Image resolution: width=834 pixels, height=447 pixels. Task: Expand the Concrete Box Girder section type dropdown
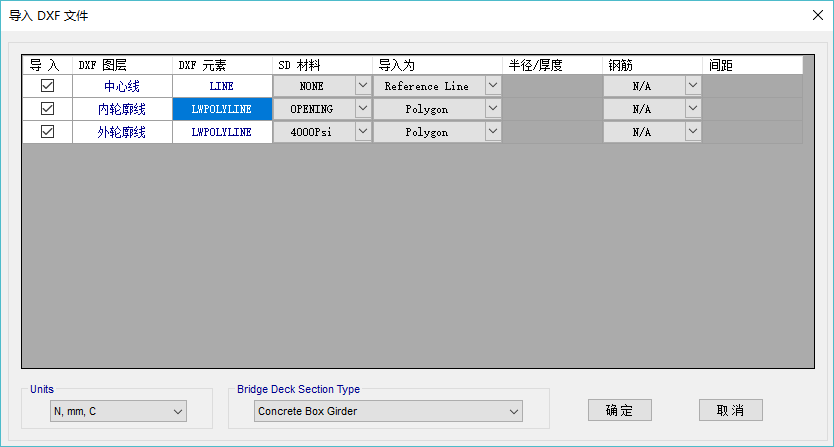(514, 411)
